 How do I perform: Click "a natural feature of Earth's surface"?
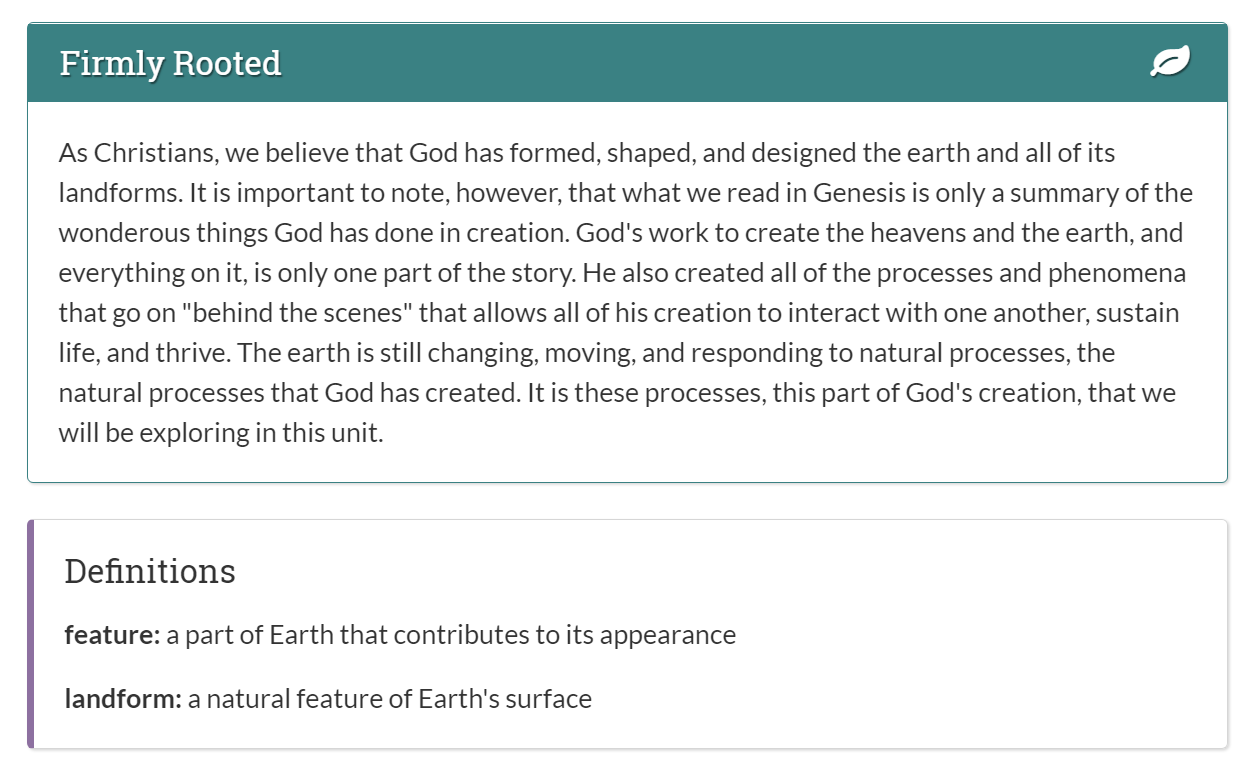390,699
